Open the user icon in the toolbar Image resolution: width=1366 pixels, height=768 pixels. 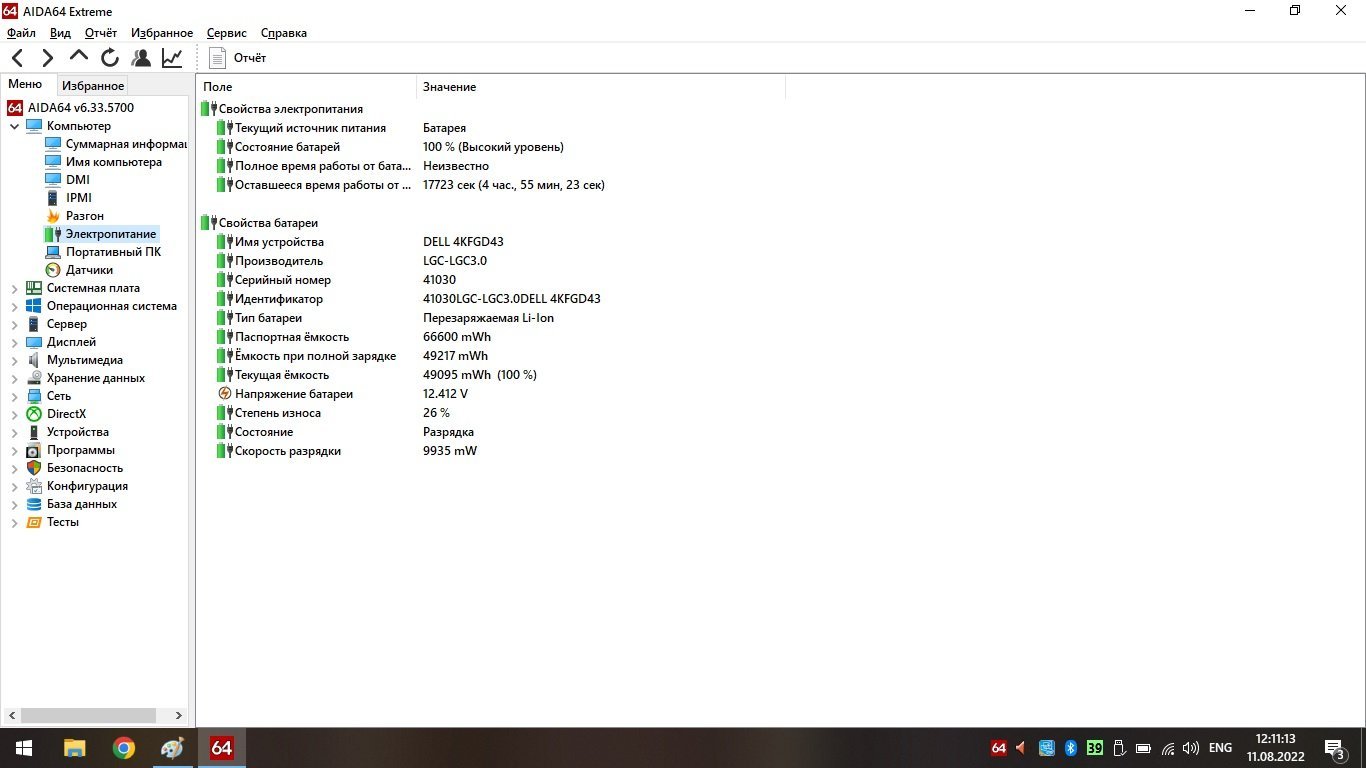click(x=141, y=58)
